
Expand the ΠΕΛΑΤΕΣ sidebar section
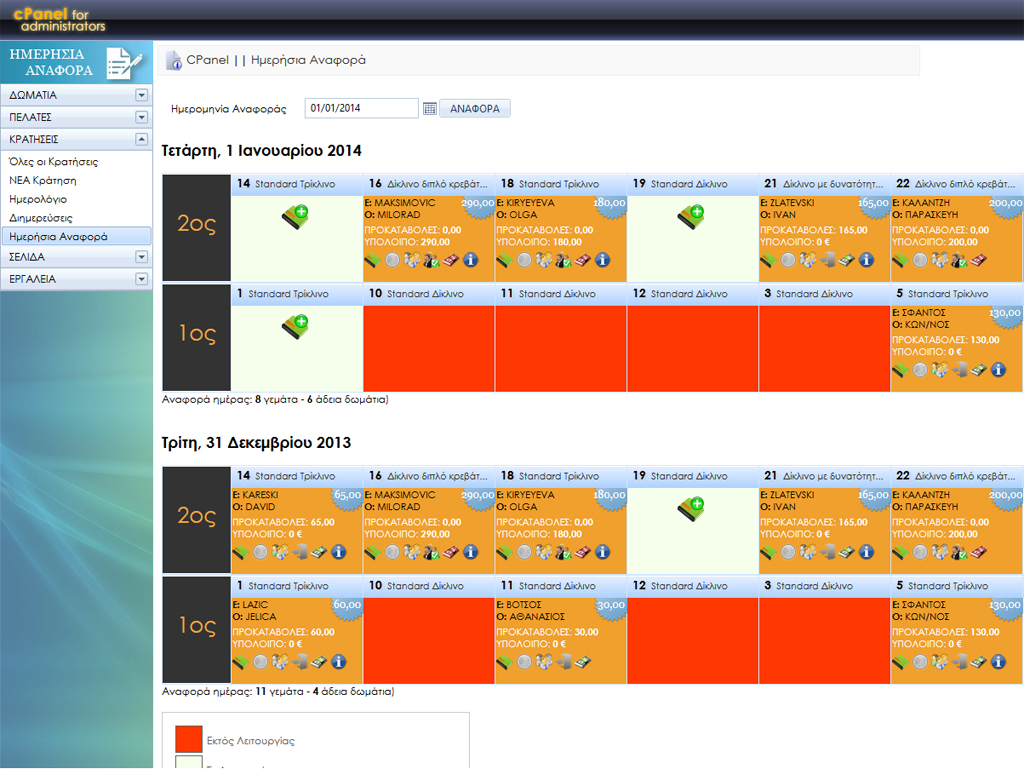coord(141,118)
